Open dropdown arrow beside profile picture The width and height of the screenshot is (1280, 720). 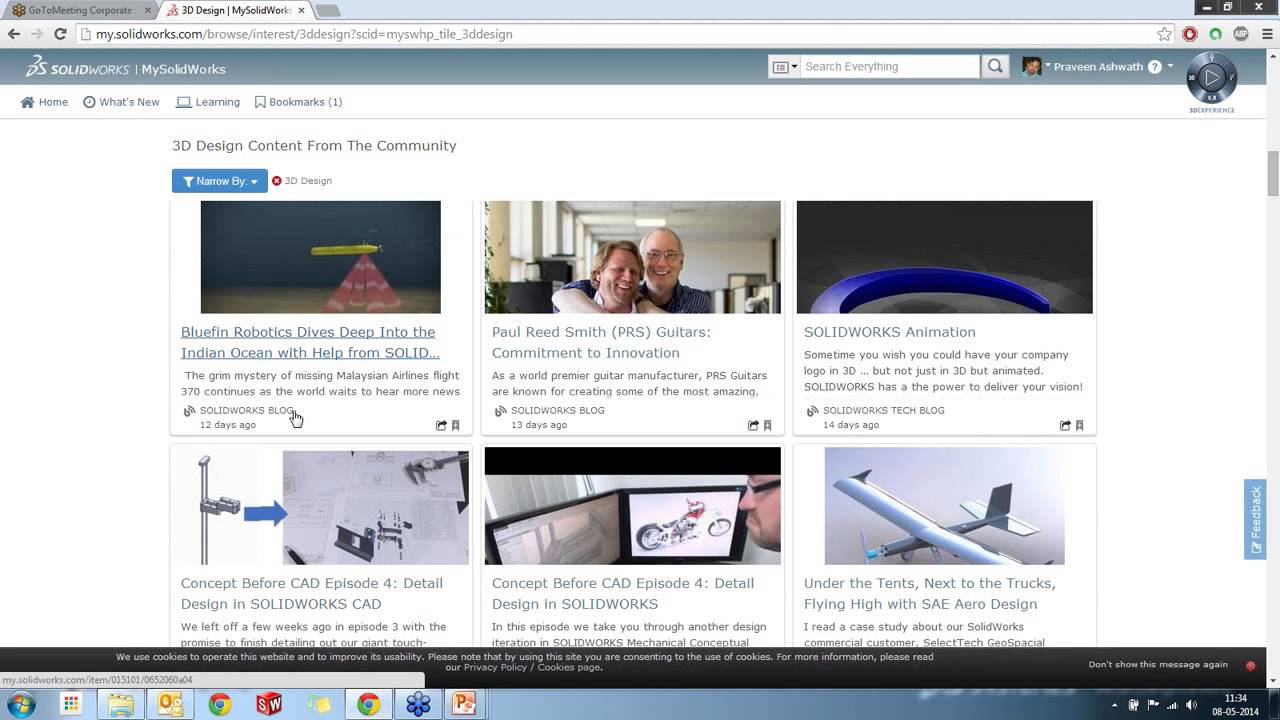click(x=1048, y=66)
